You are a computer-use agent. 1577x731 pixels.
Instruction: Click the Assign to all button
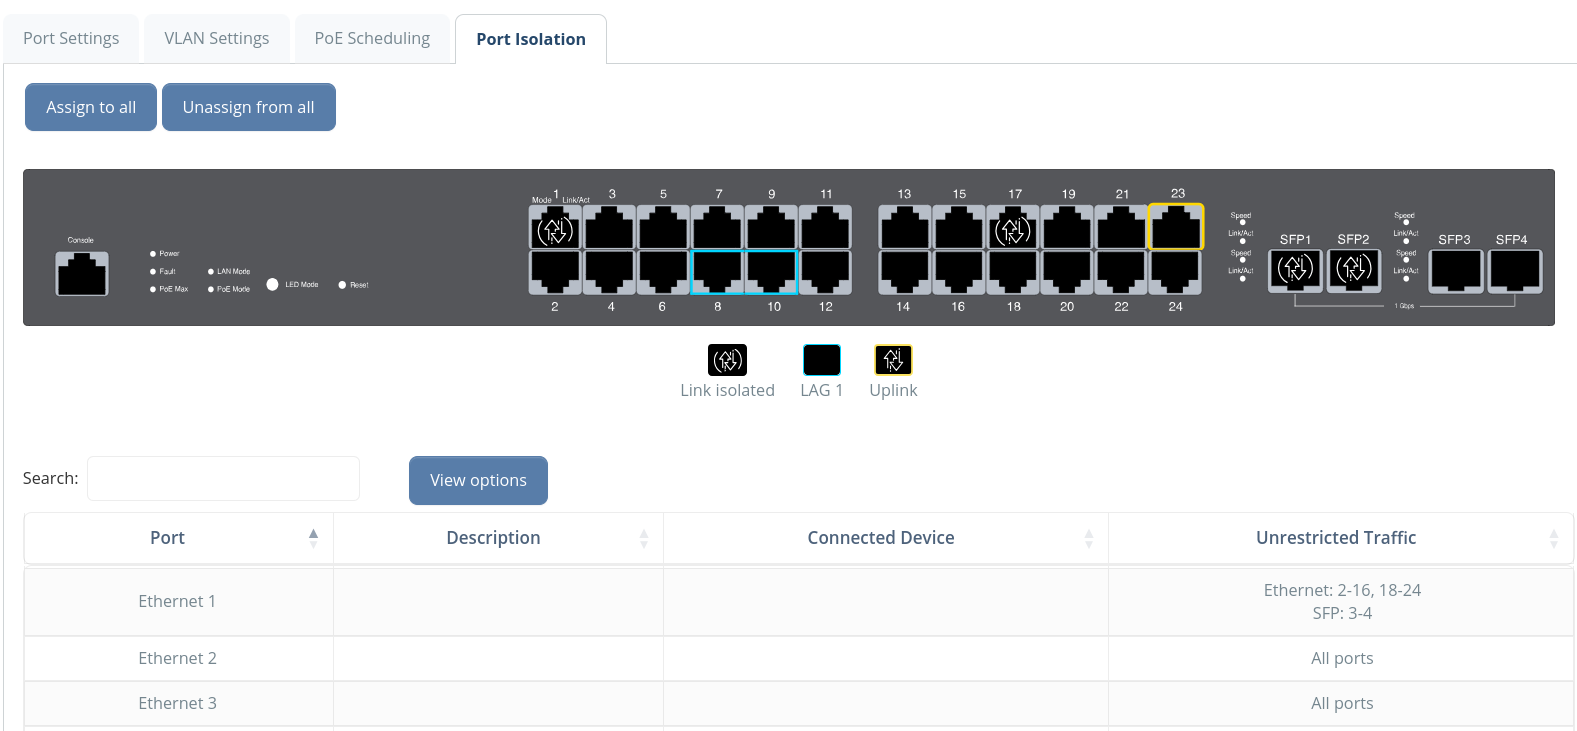pyautogui.click(x=91, y=107)
